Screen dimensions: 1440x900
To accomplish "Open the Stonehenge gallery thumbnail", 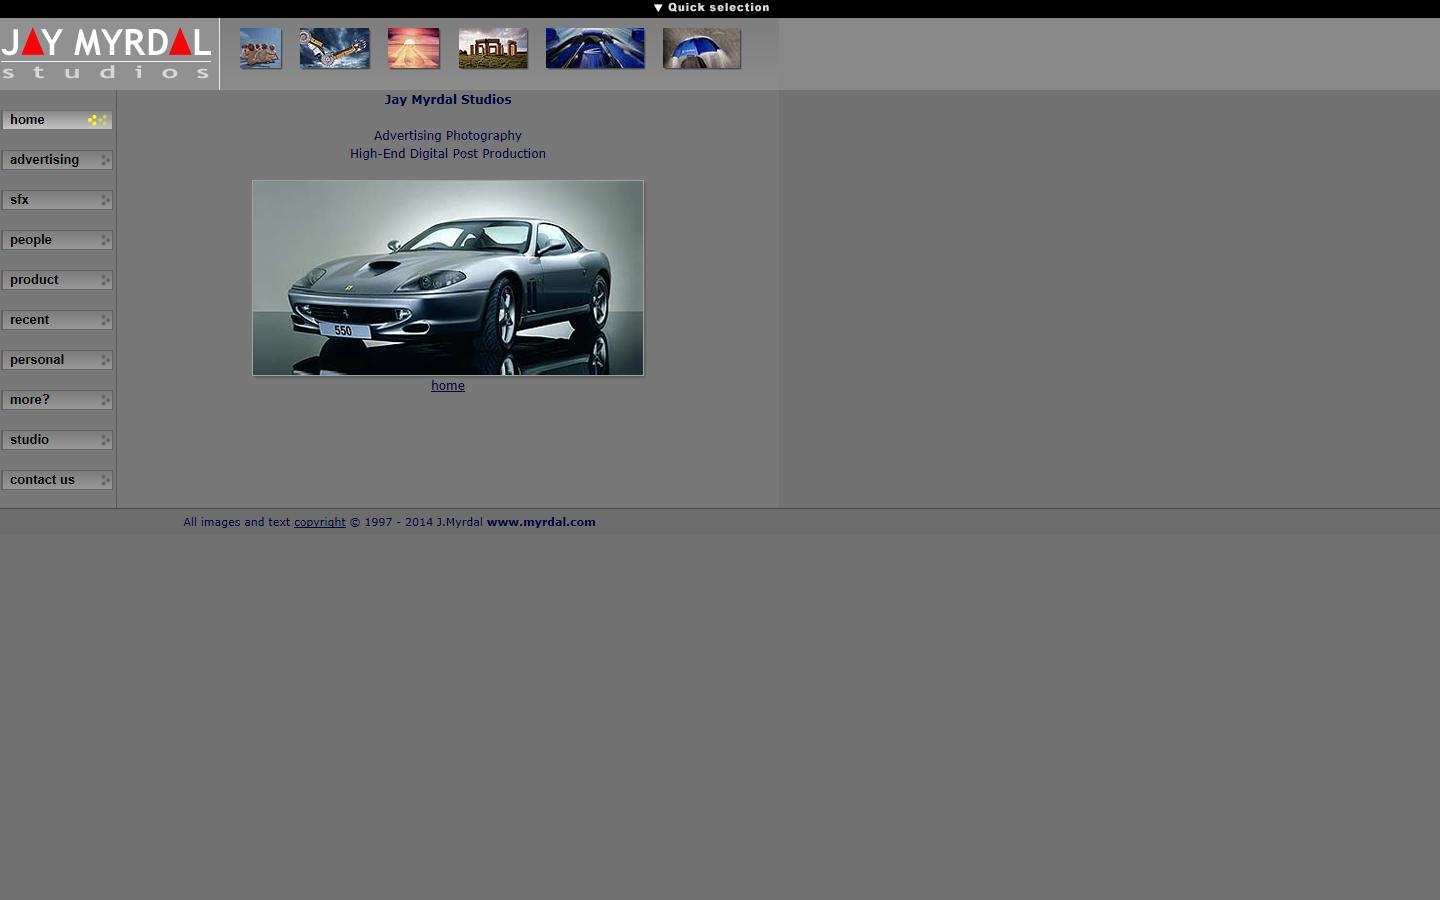I will pos(492,47).
